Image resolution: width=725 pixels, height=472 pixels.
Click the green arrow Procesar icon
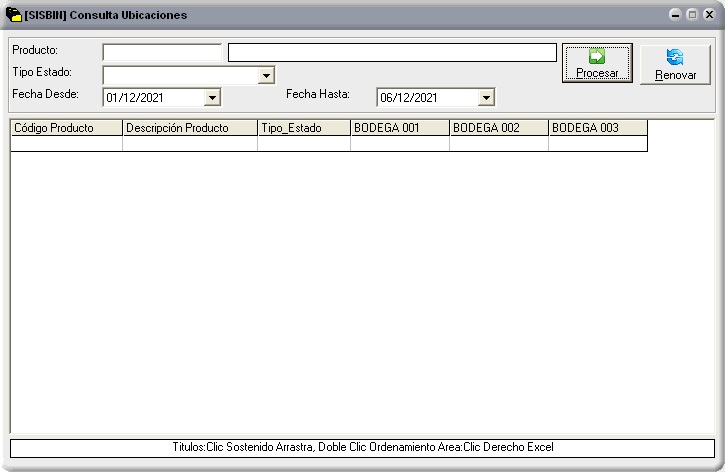coord(597,57)
